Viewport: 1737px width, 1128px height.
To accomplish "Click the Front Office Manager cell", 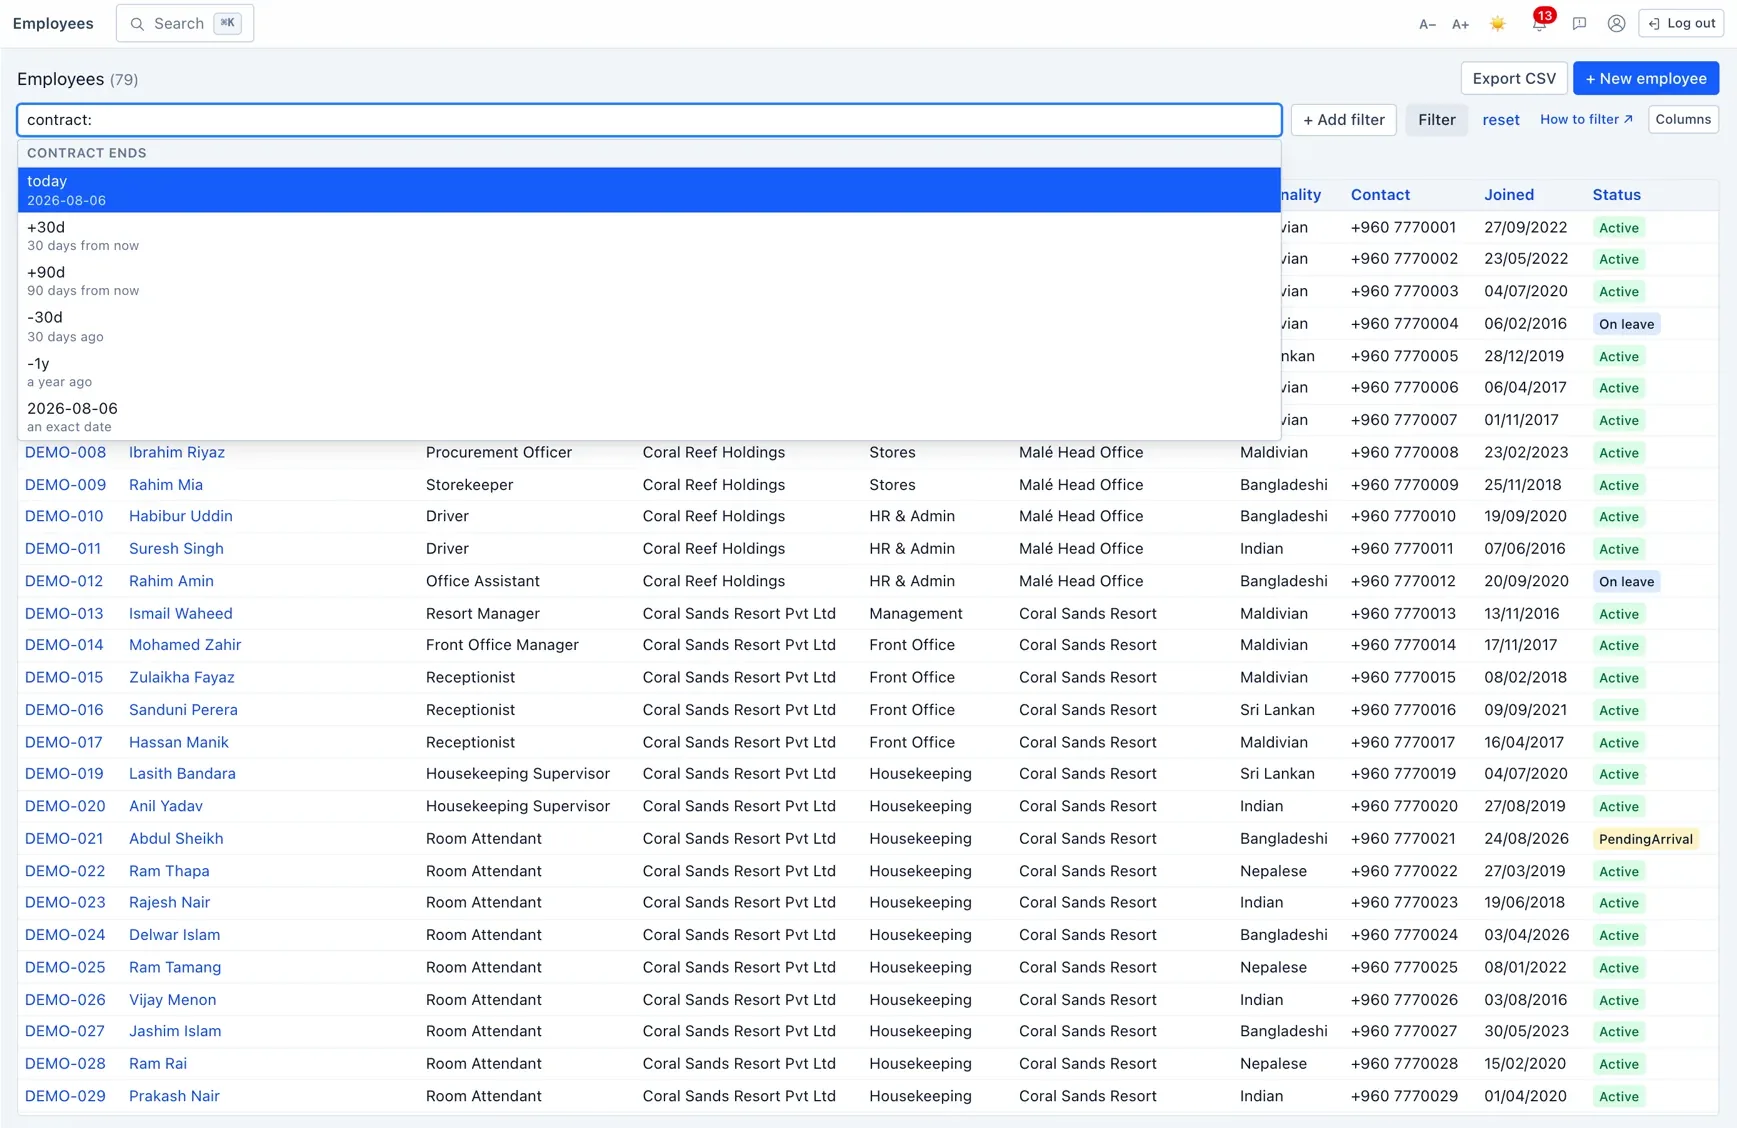I will pos(502,645).
